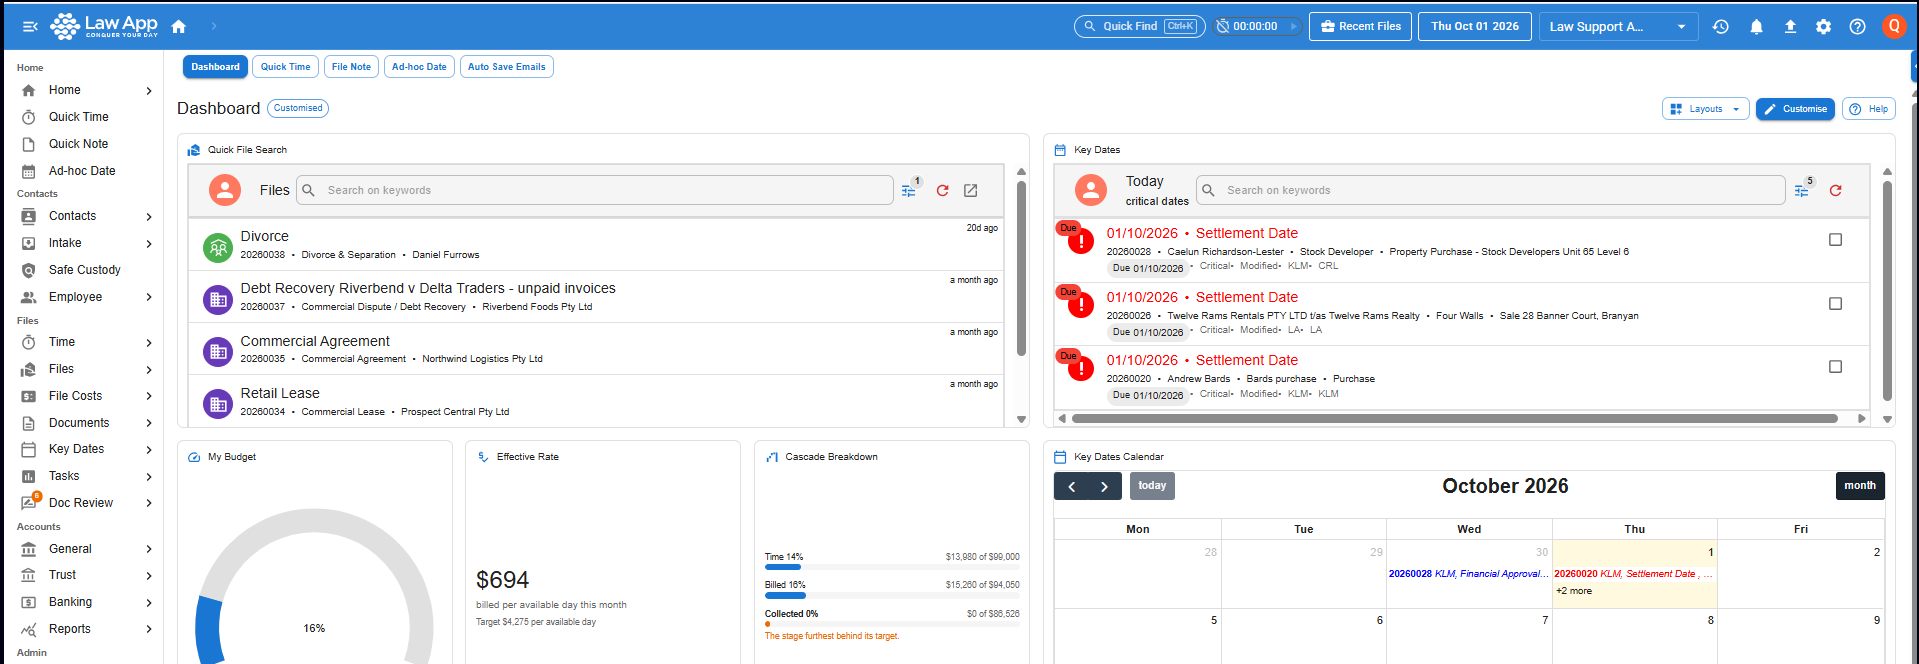The height and width of the screenshot is (664, 1919).
Task: Expand the Contacts sidebar item
Action: coord(149,217)
